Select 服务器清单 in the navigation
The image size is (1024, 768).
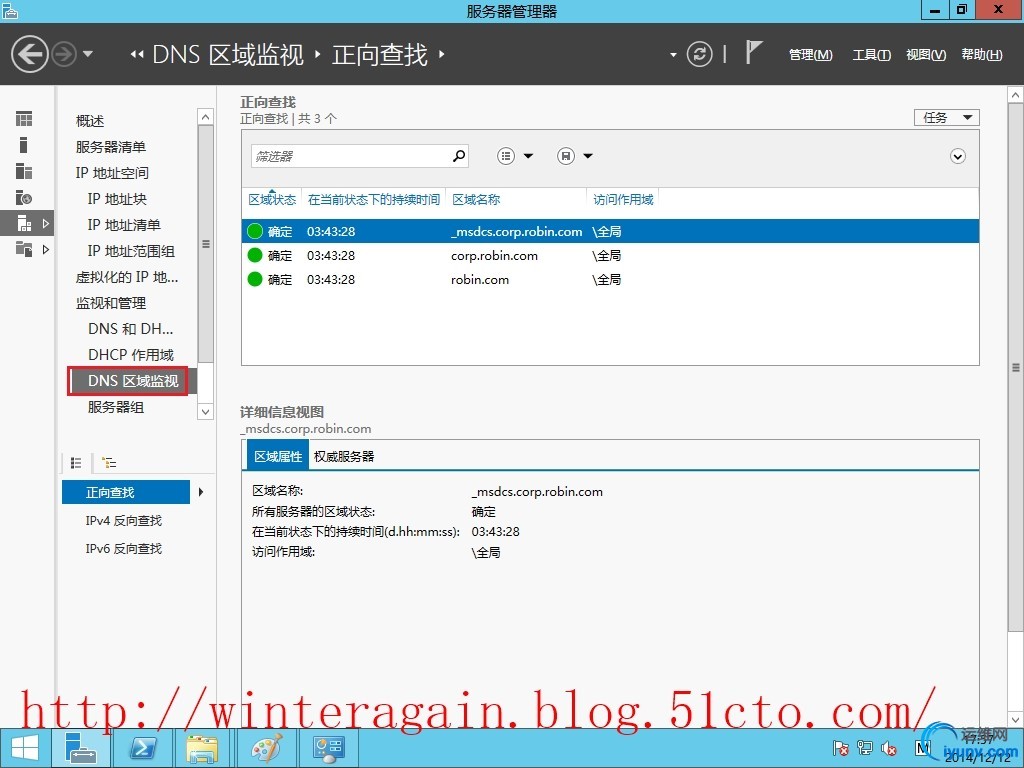(110, 147)
